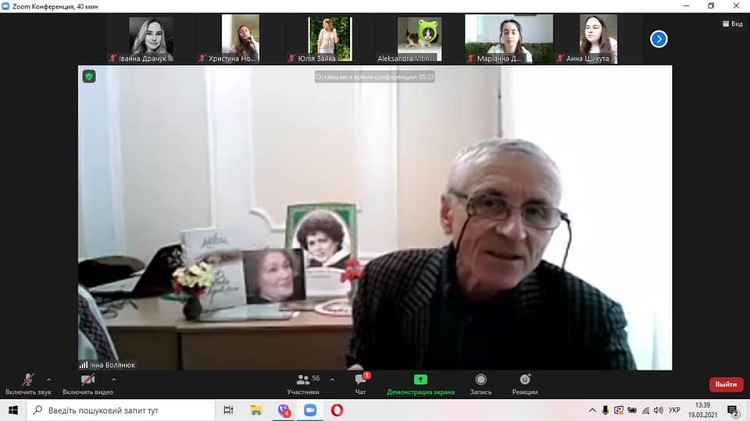The image size is (750, 421).
Task: Click green encryption shield icon
Action: coord(89,76)
